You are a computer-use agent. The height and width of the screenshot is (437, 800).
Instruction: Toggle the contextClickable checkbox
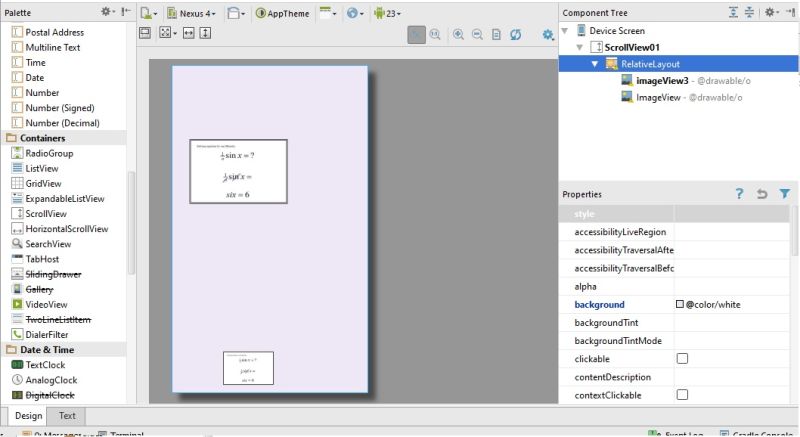pyautogui.click(x=682, y=395)
